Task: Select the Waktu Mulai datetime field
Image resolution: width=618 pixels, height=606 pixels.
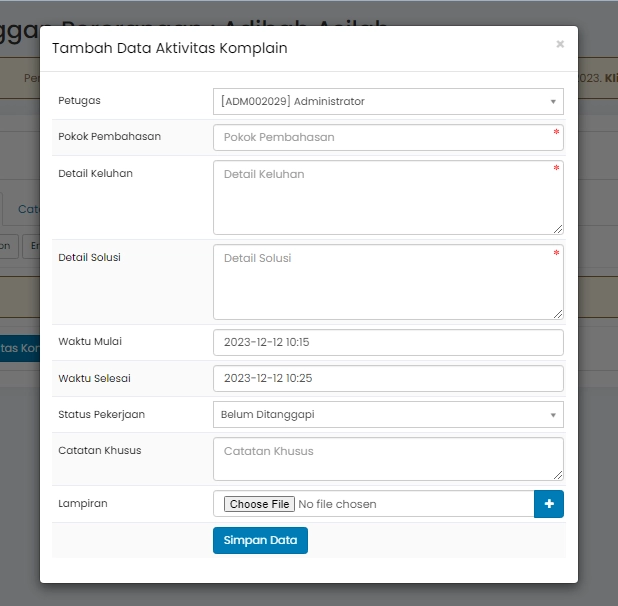Action: point(388,342)
